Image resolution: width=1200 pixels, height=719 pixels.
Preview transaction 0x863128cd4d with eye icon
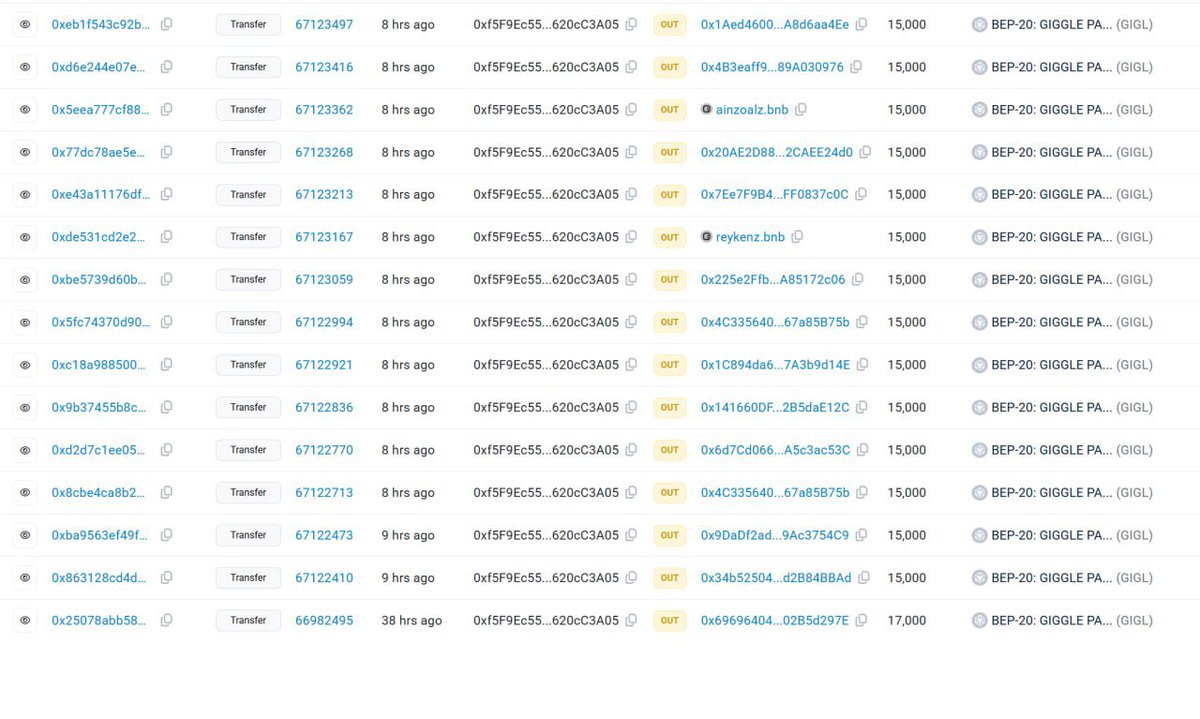click(25, 577)
